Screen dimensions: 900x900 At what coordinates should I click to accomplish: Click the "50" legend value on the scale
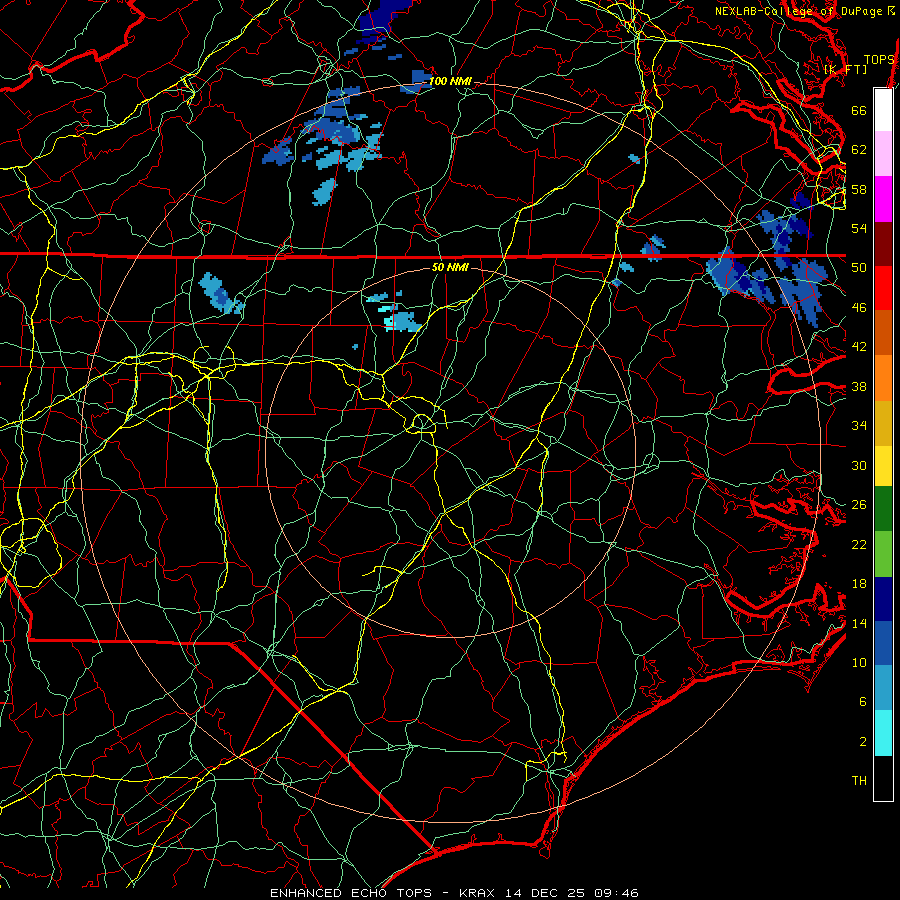[x=859, y=268]
